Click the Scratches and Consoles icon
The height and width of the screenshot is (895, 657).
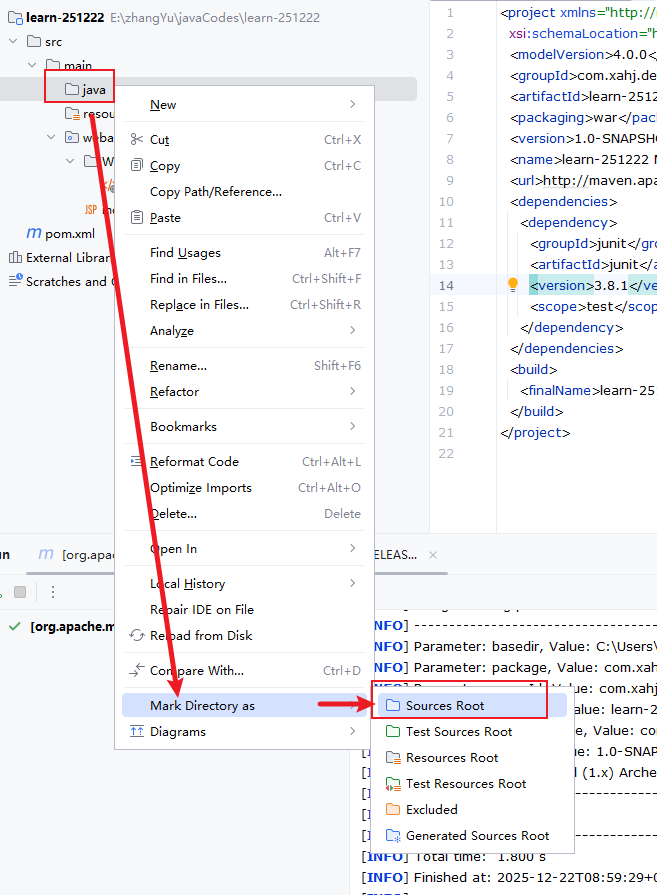[x=15, y=281]
